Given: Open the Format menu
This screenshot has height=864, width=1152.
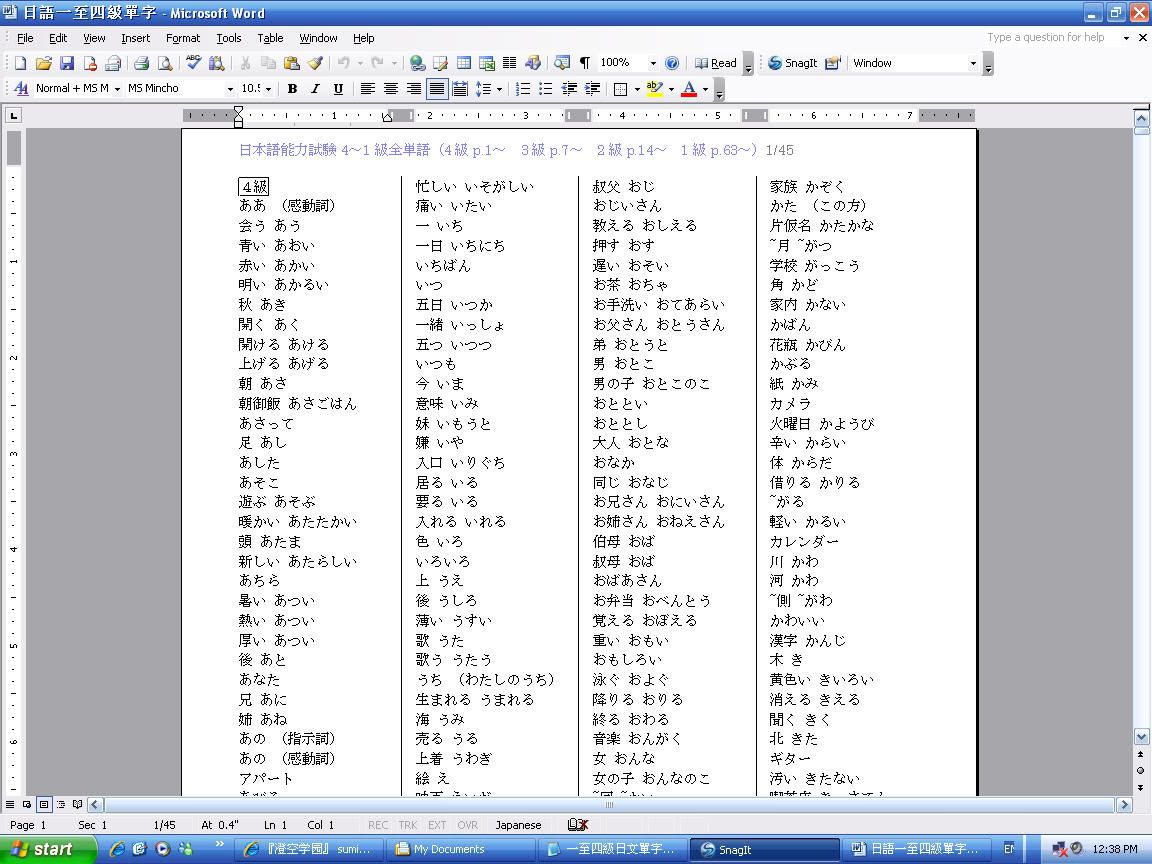Looking at the screenshot, I should (183, 38).
